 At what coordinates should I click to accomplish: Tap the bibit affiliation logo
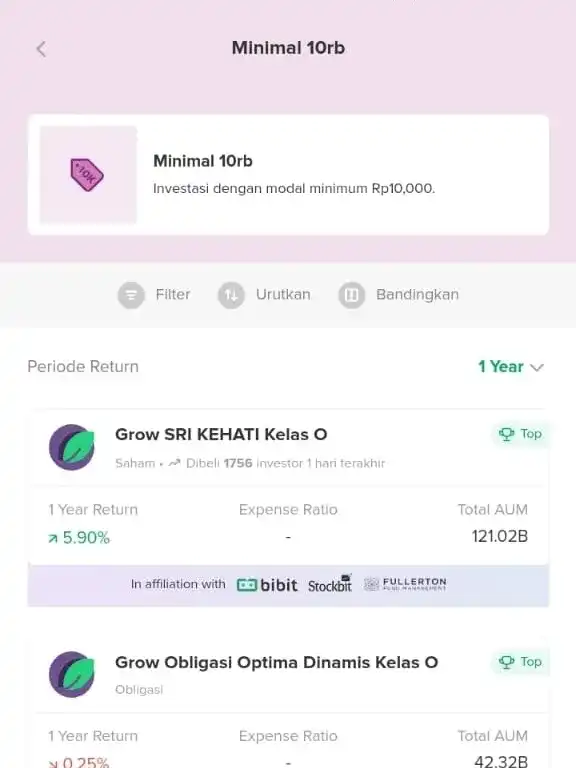pyautogui.click(x=267, y=585)
